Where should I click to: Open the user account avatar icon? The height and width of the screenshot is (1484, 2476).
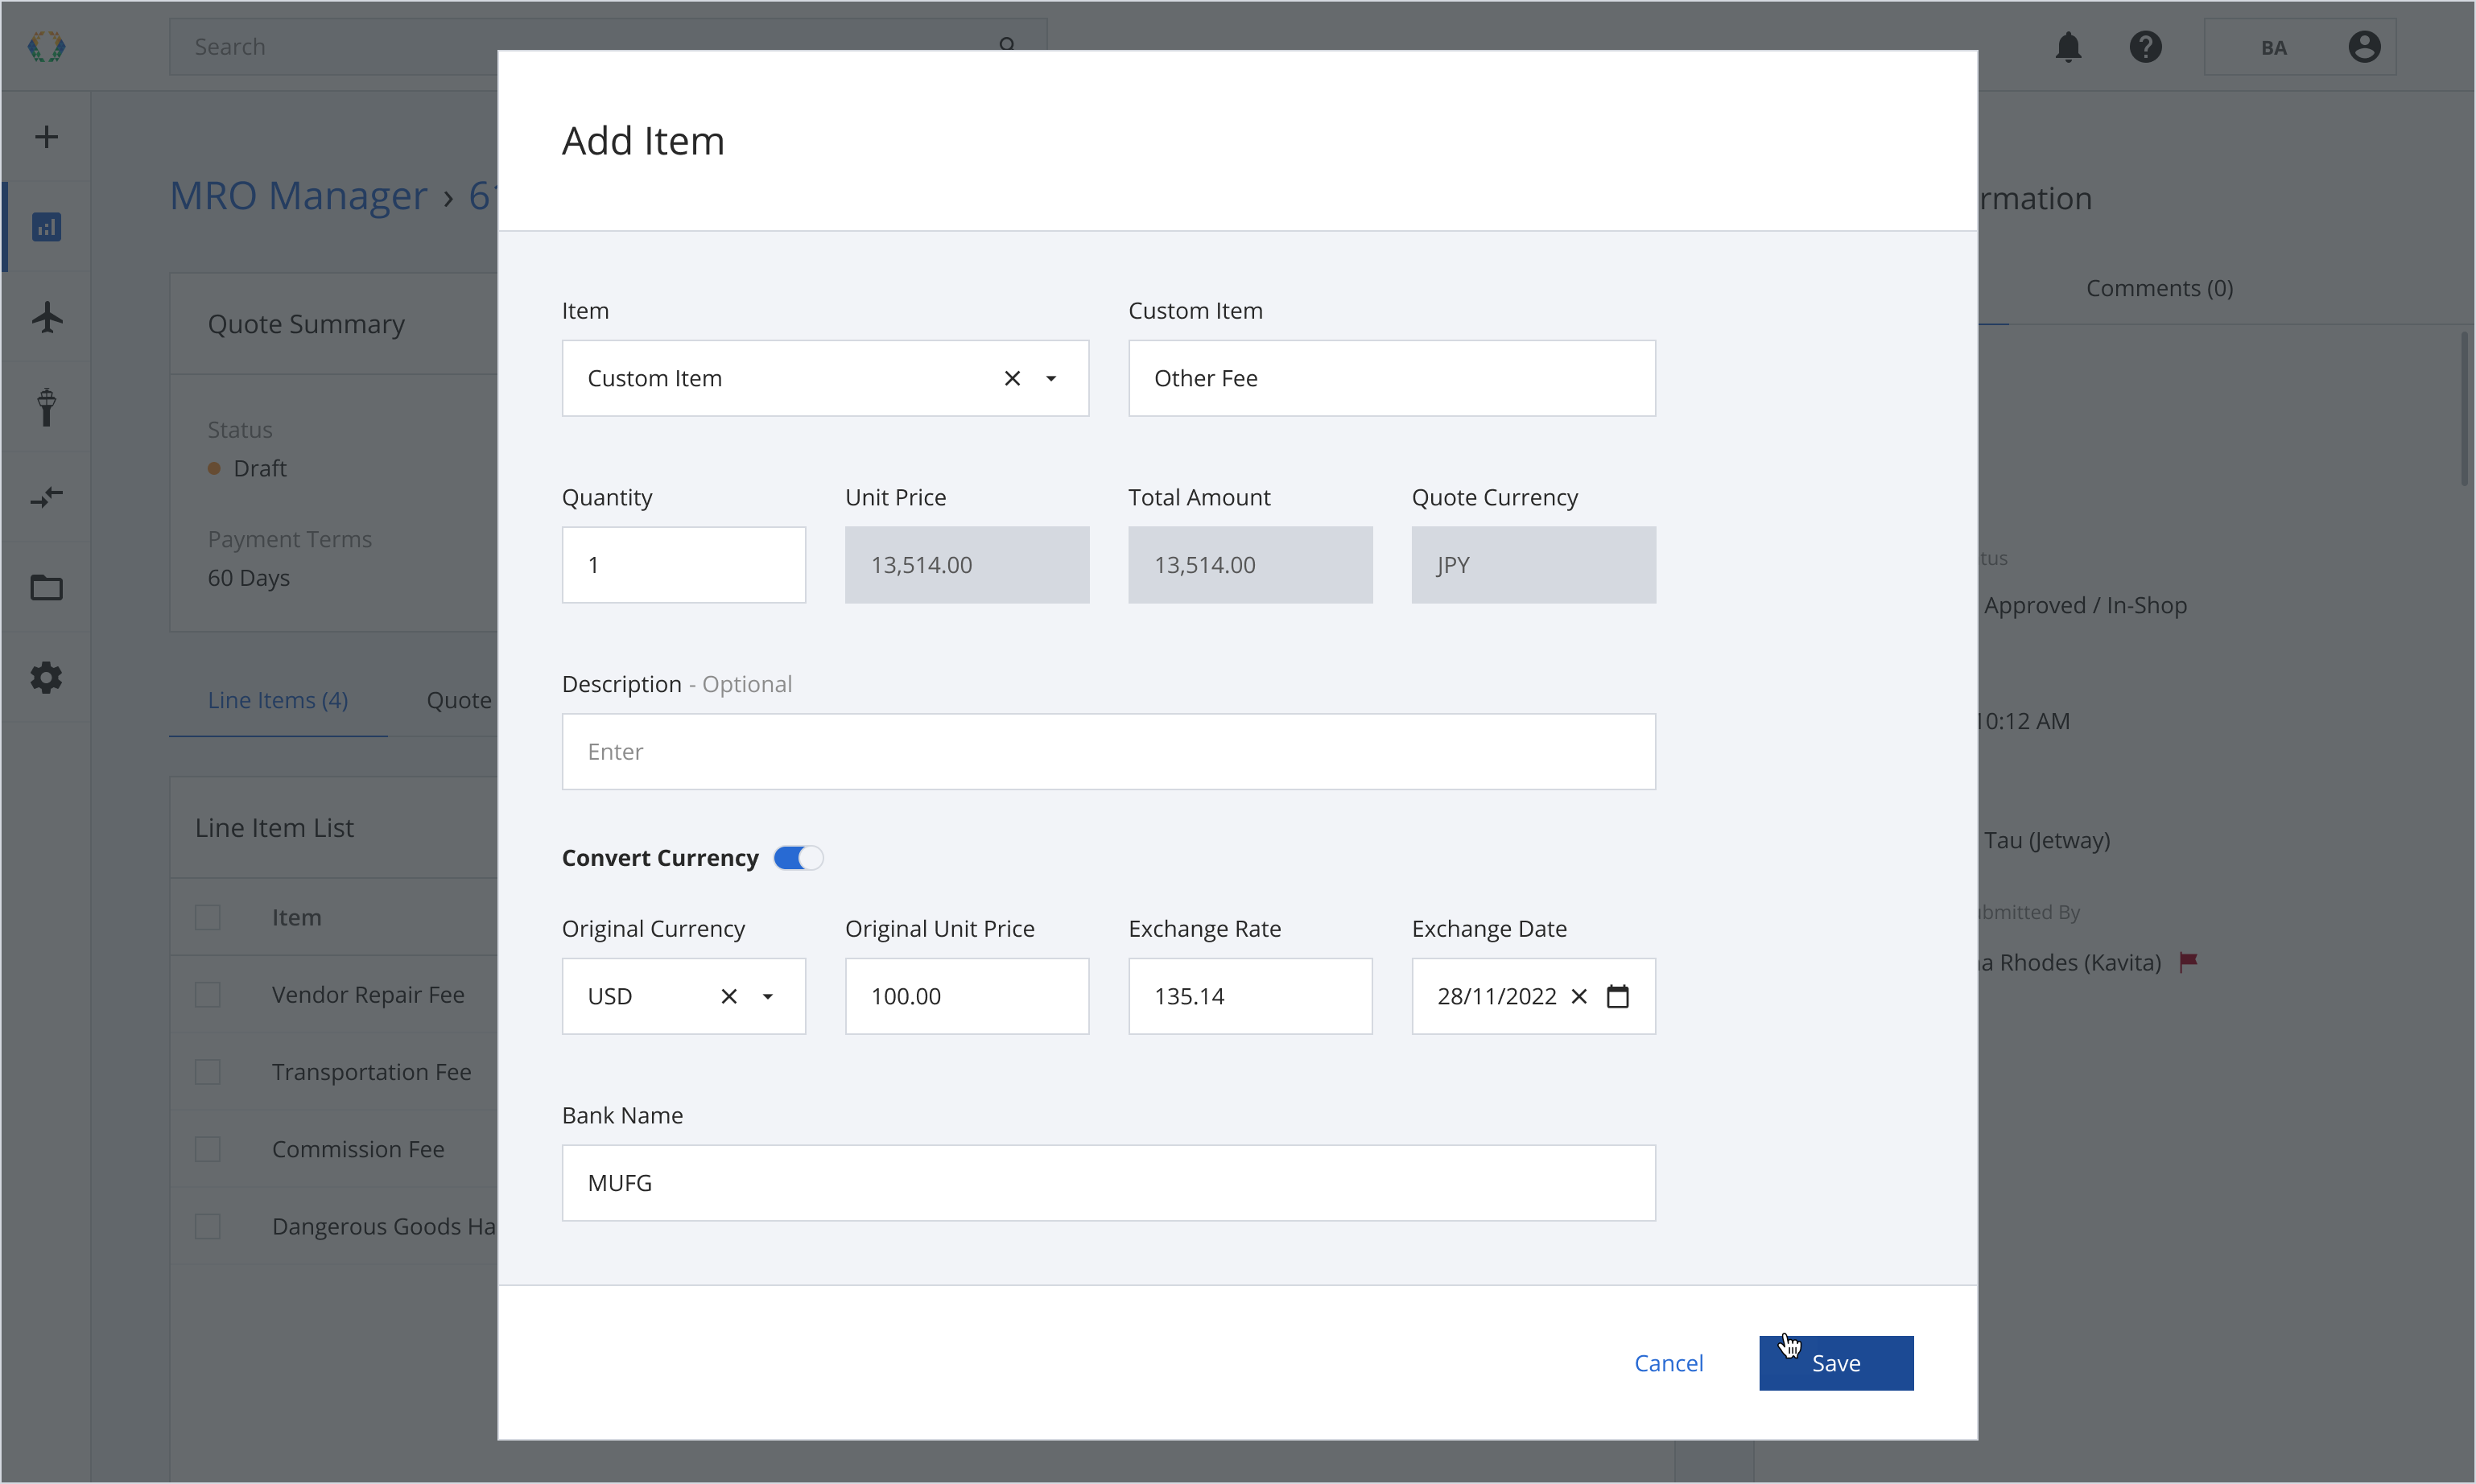(x=2364, y=47)
